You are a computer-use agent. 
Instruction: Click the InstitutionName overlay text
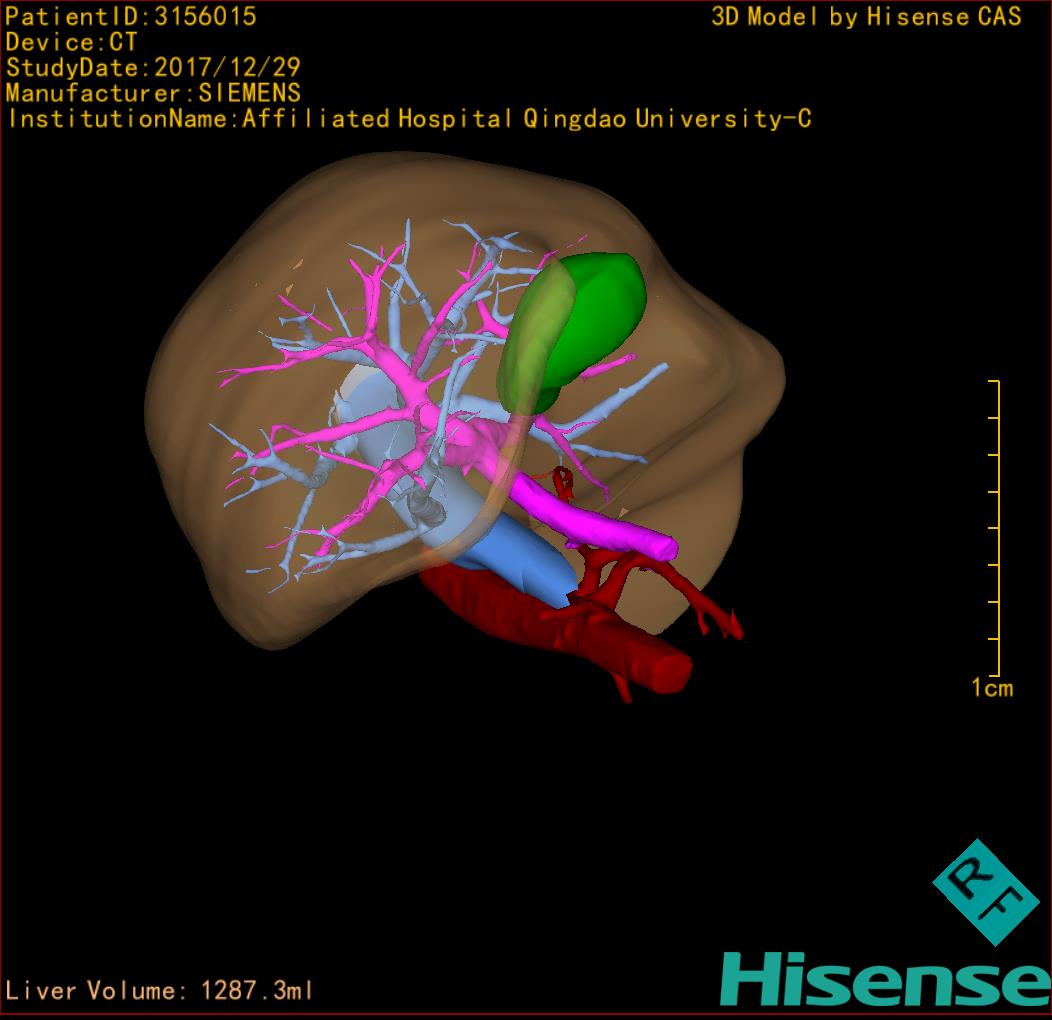410,119
